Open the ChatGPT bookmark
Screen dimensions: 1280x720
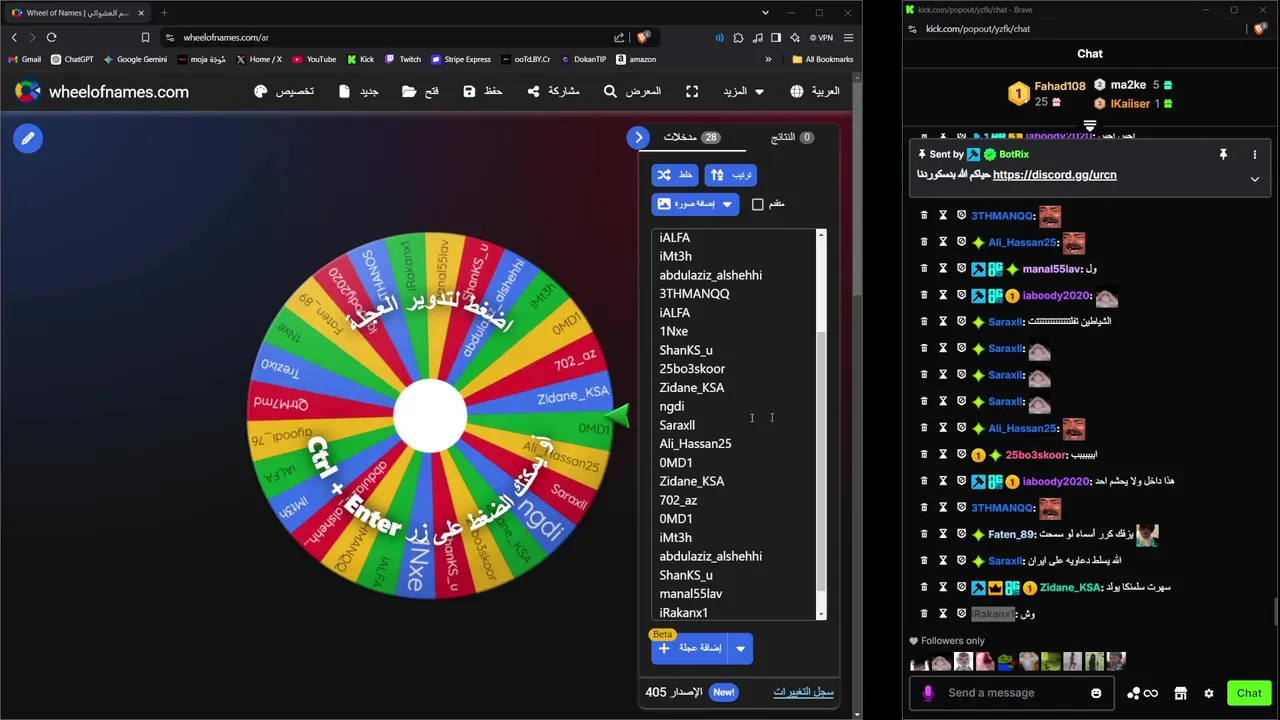pos(72,59)
